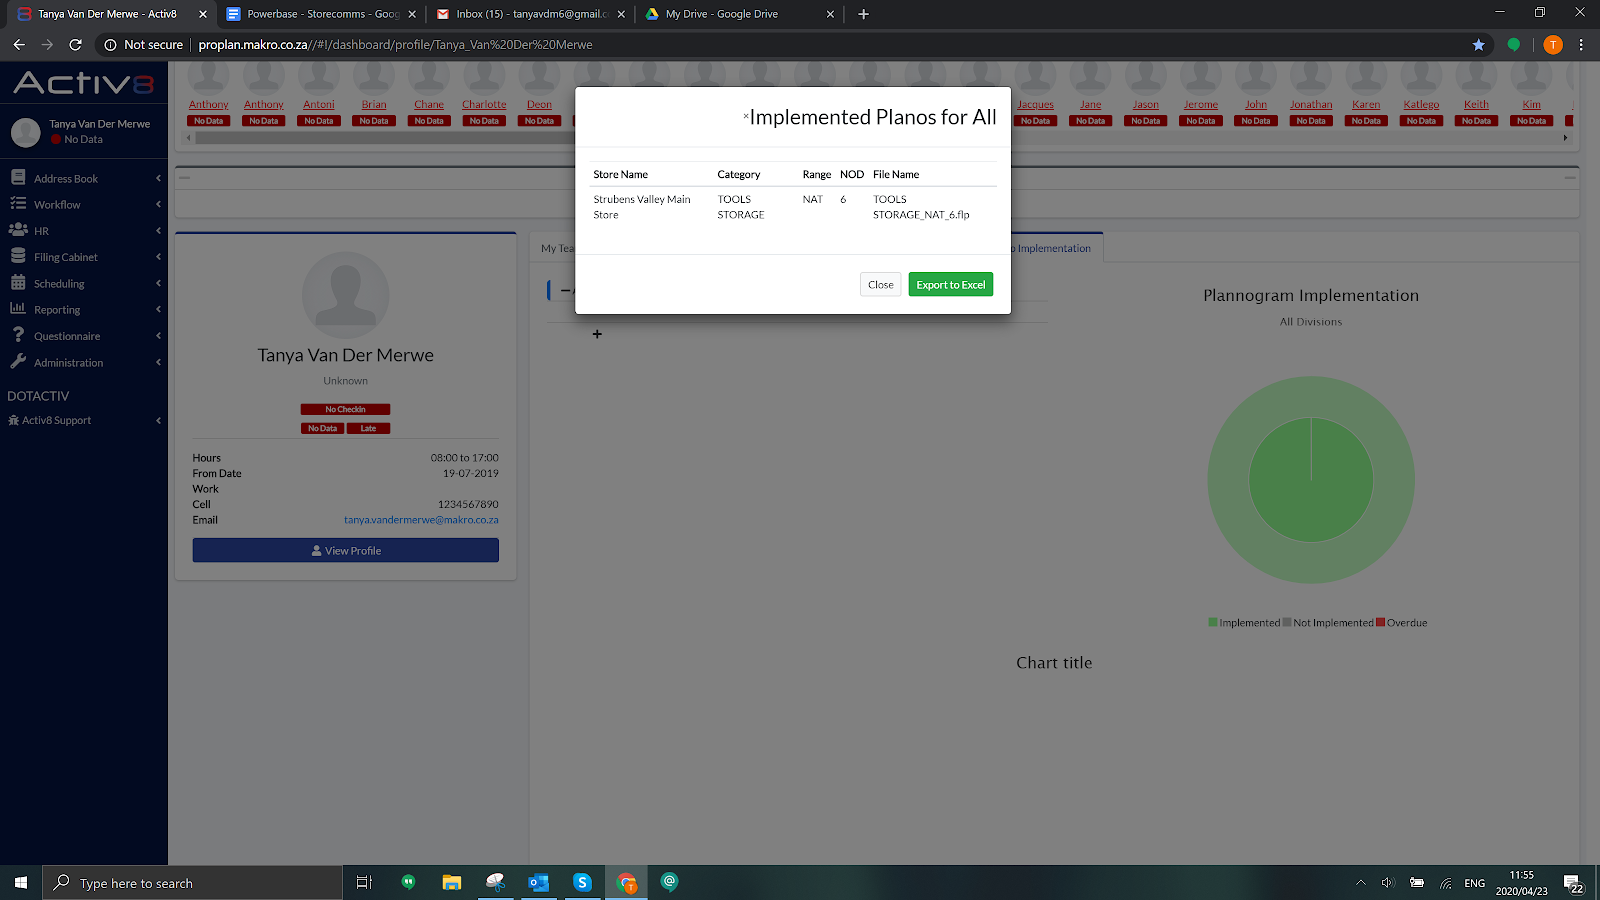Screen dimensions: 1600x900
Task: Switch to the My Team tab
Action: pos(557,248)
